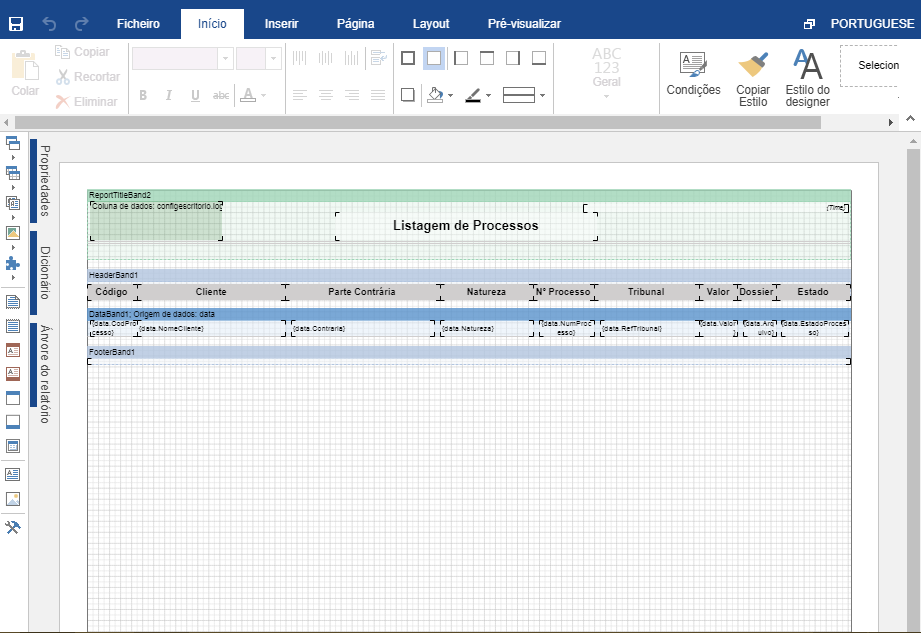This screenshot has width=921, height=633.
Task: Select the Text component tool
Action: click(x=13, y=474)
